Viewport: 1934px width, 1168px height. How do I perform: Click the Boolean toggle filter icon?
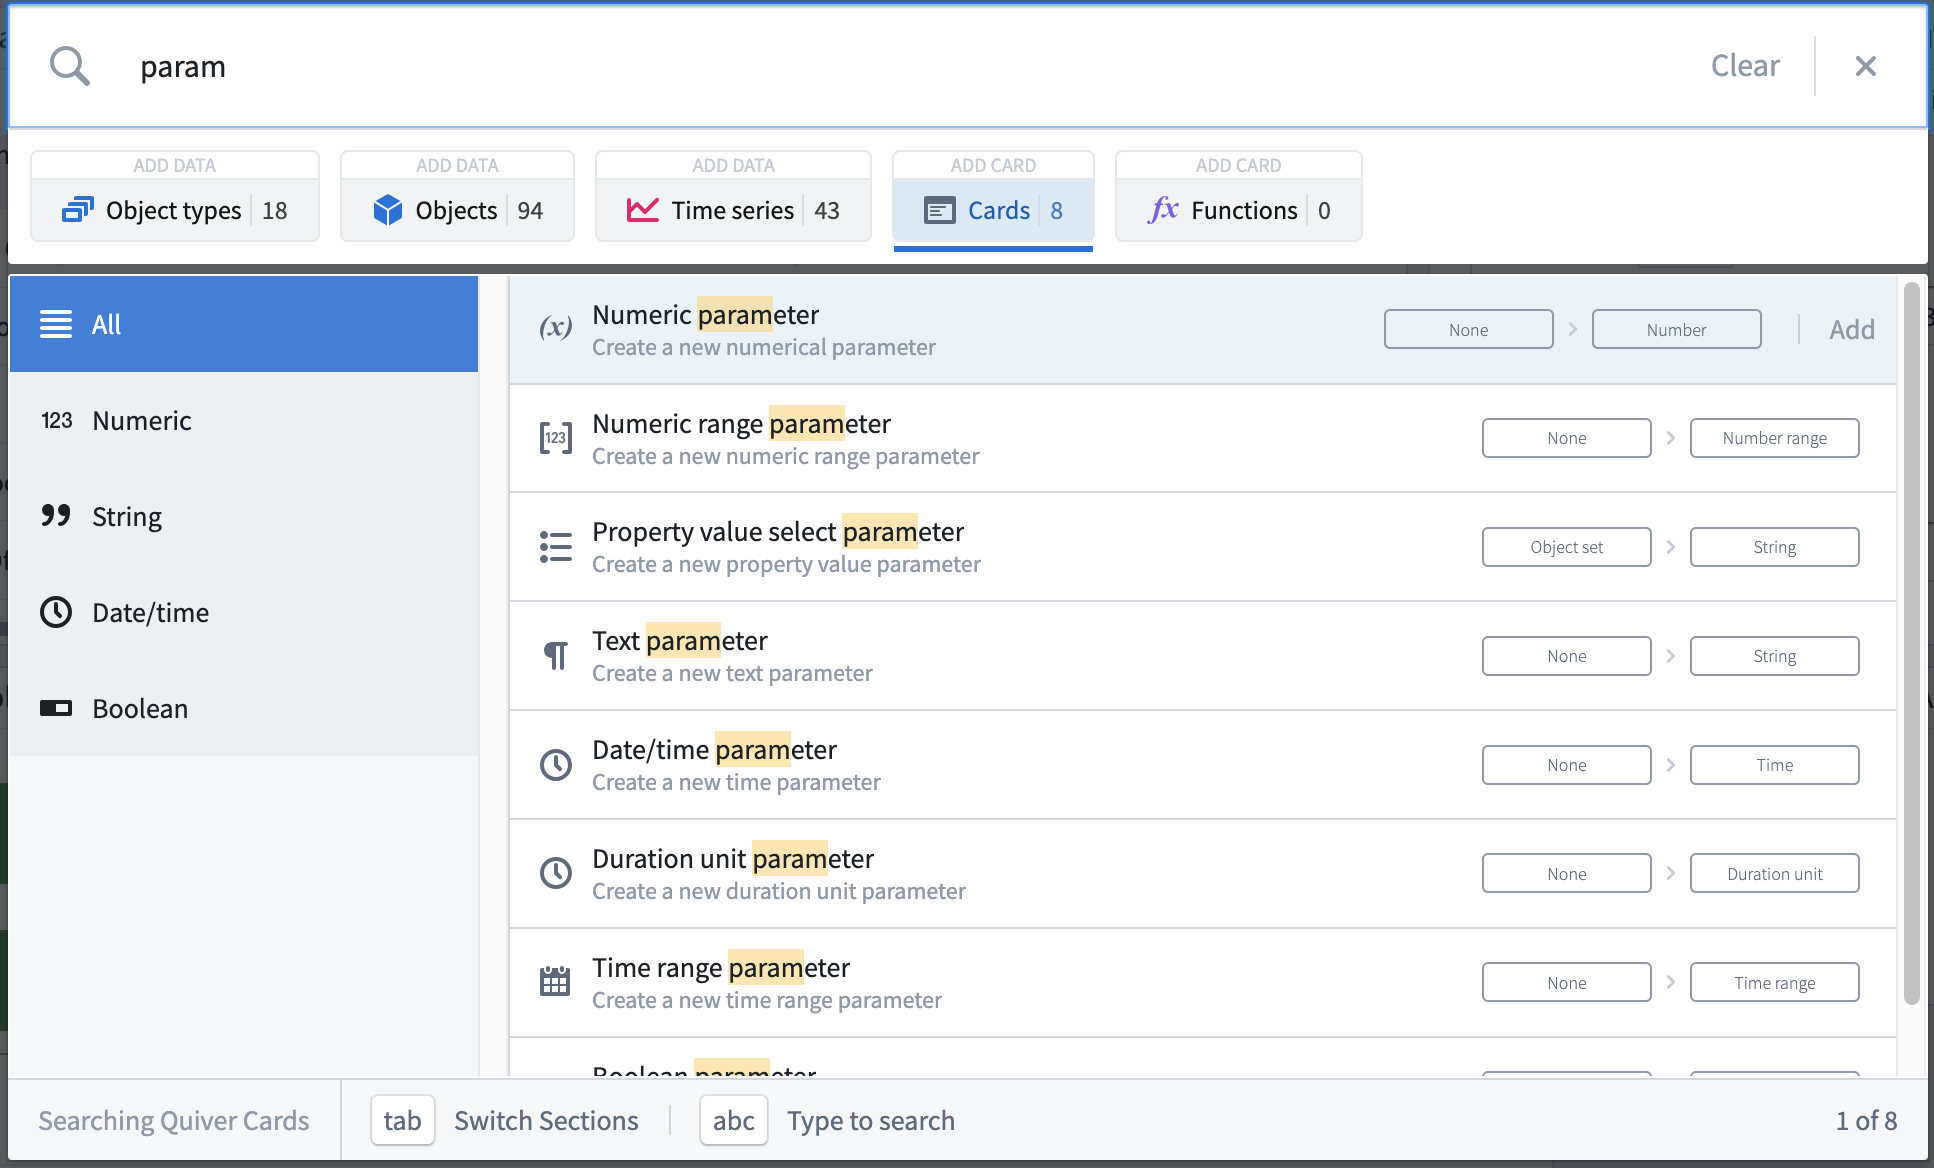[x=56, y=708]
